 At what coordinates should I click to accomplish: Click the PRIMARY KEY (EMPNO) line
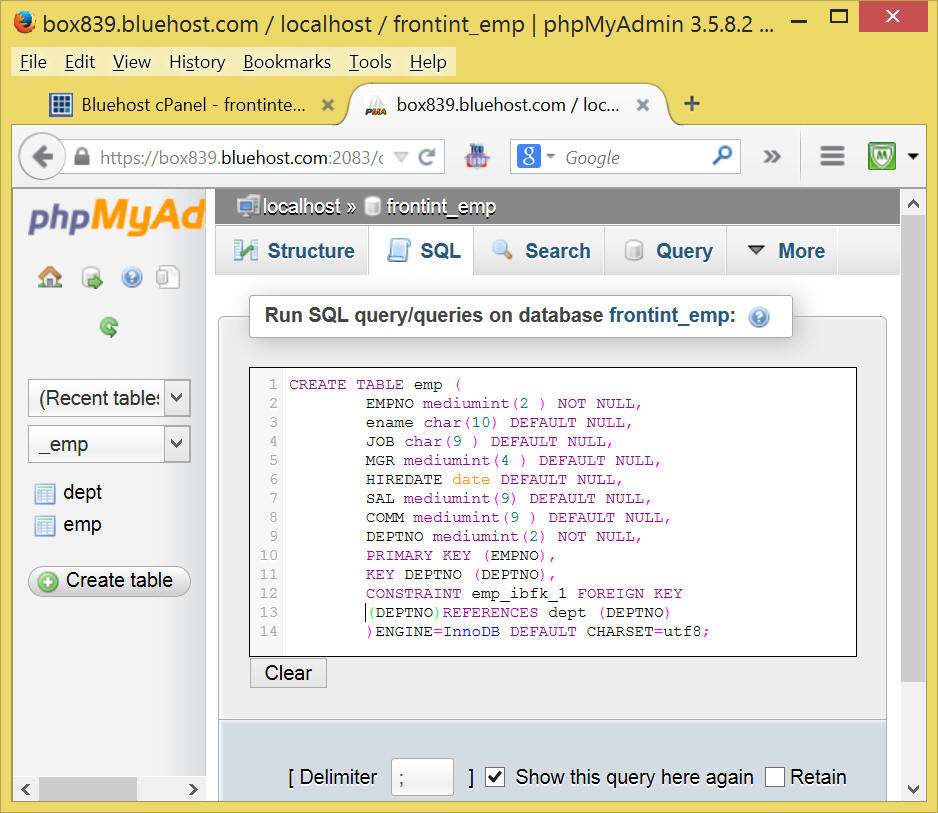coord(460,556)
